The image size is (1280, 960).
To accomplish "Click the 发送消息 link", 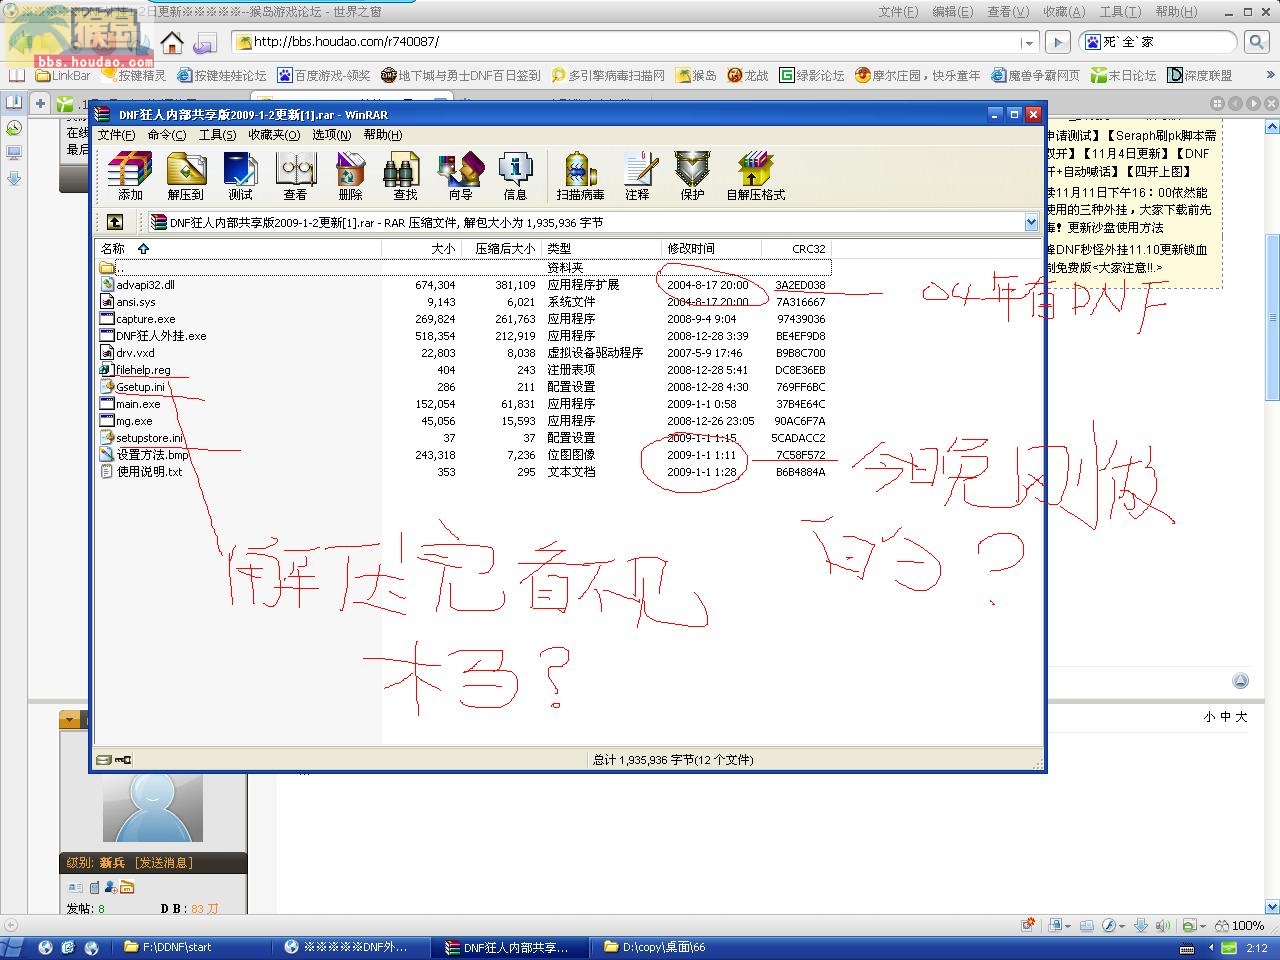I will click(164, 863).
